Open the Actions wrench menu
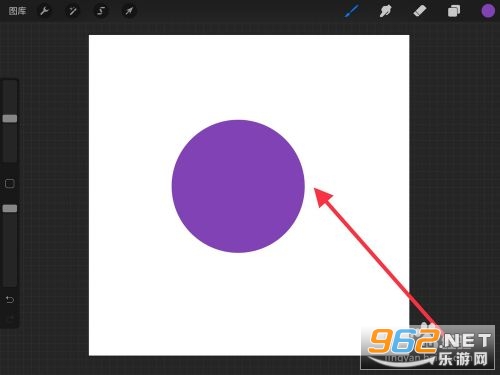Viewport: 500px width, 375px height. pyautogui.click(x=44, y=11)
